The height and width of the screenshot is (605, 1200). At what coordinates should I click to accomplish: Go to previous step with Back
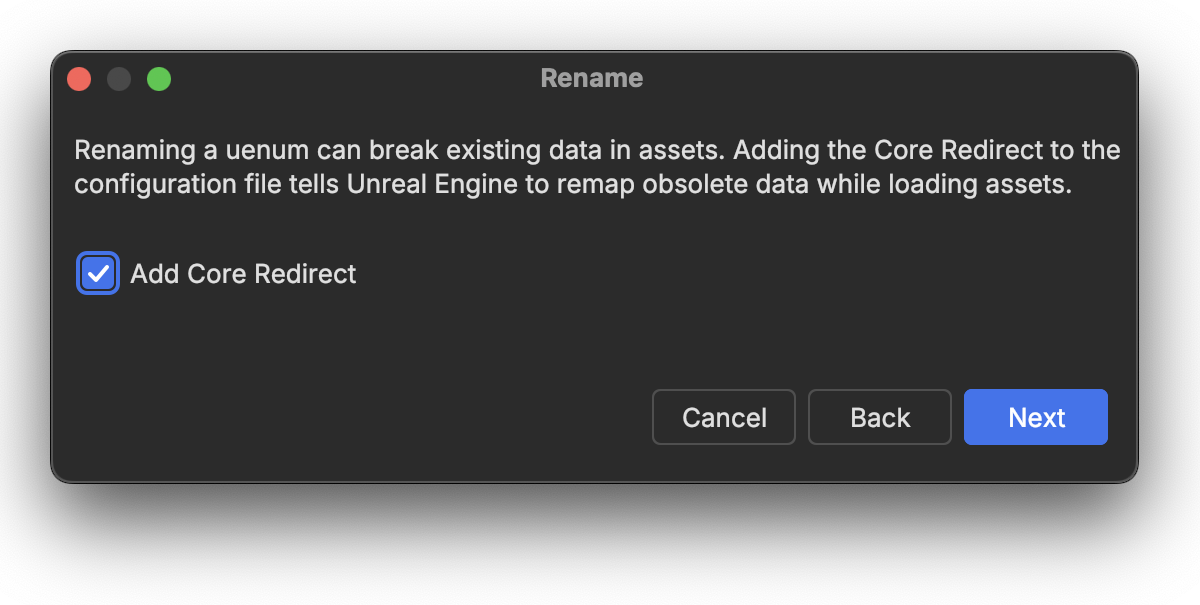[x=880, y=417]
